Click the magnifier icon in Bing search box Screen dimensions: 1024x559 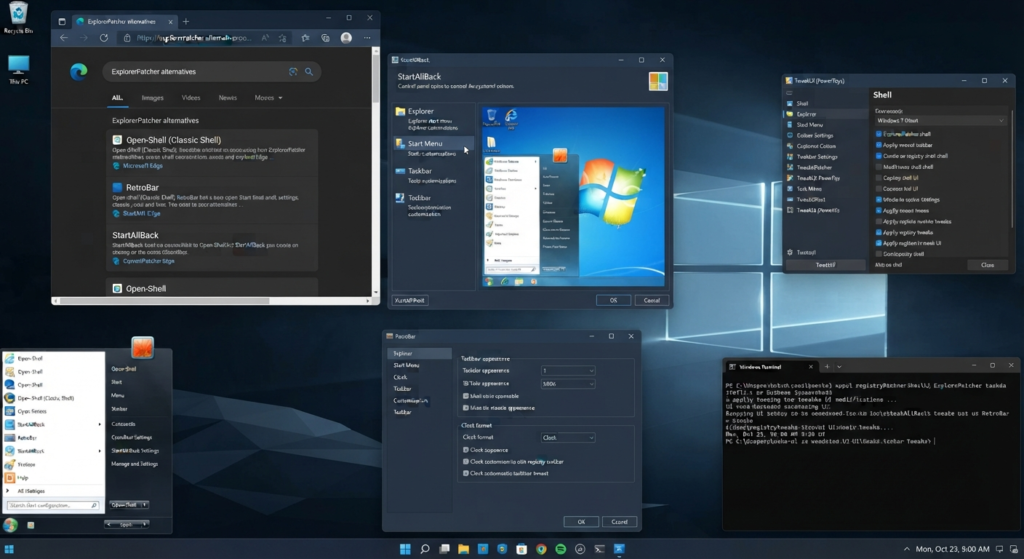tap(309, 72)
